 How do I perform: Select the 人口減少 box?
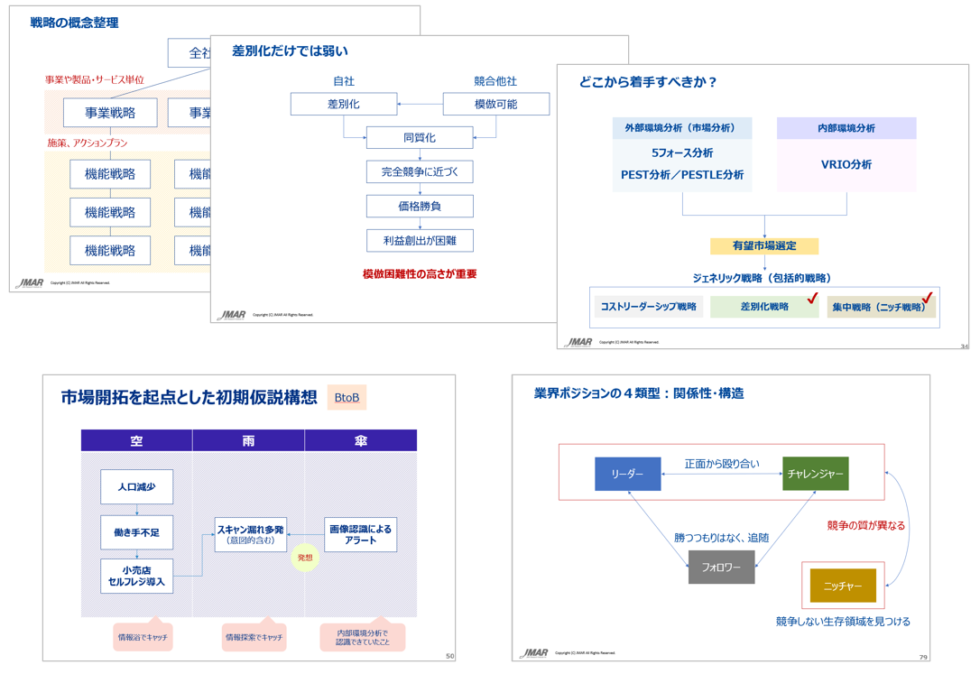click(136, 487)
